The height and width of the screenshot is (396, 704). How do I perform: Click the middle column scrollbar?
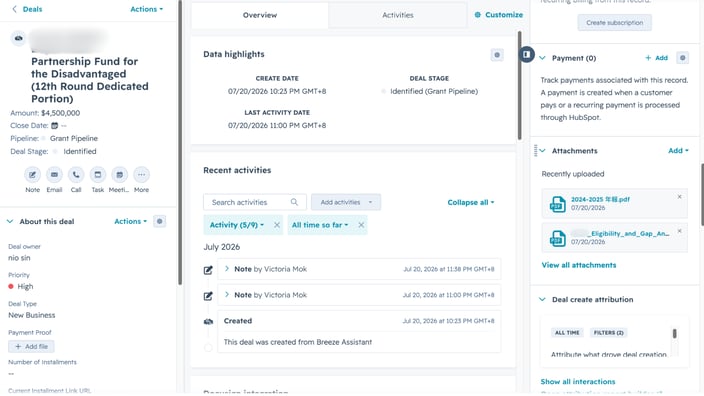pyautogui.click(x=519, y=85)
